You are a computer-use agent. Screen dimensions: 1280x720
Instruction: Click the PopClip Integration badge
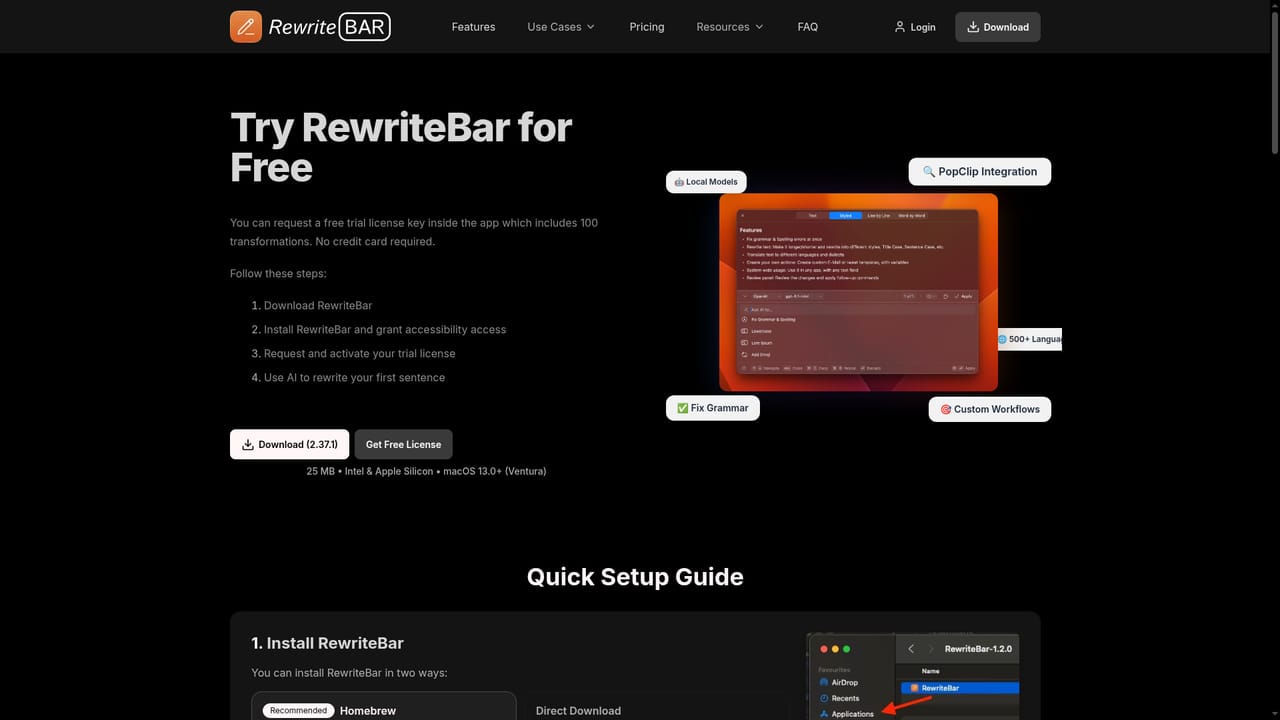tap(980, 171)
